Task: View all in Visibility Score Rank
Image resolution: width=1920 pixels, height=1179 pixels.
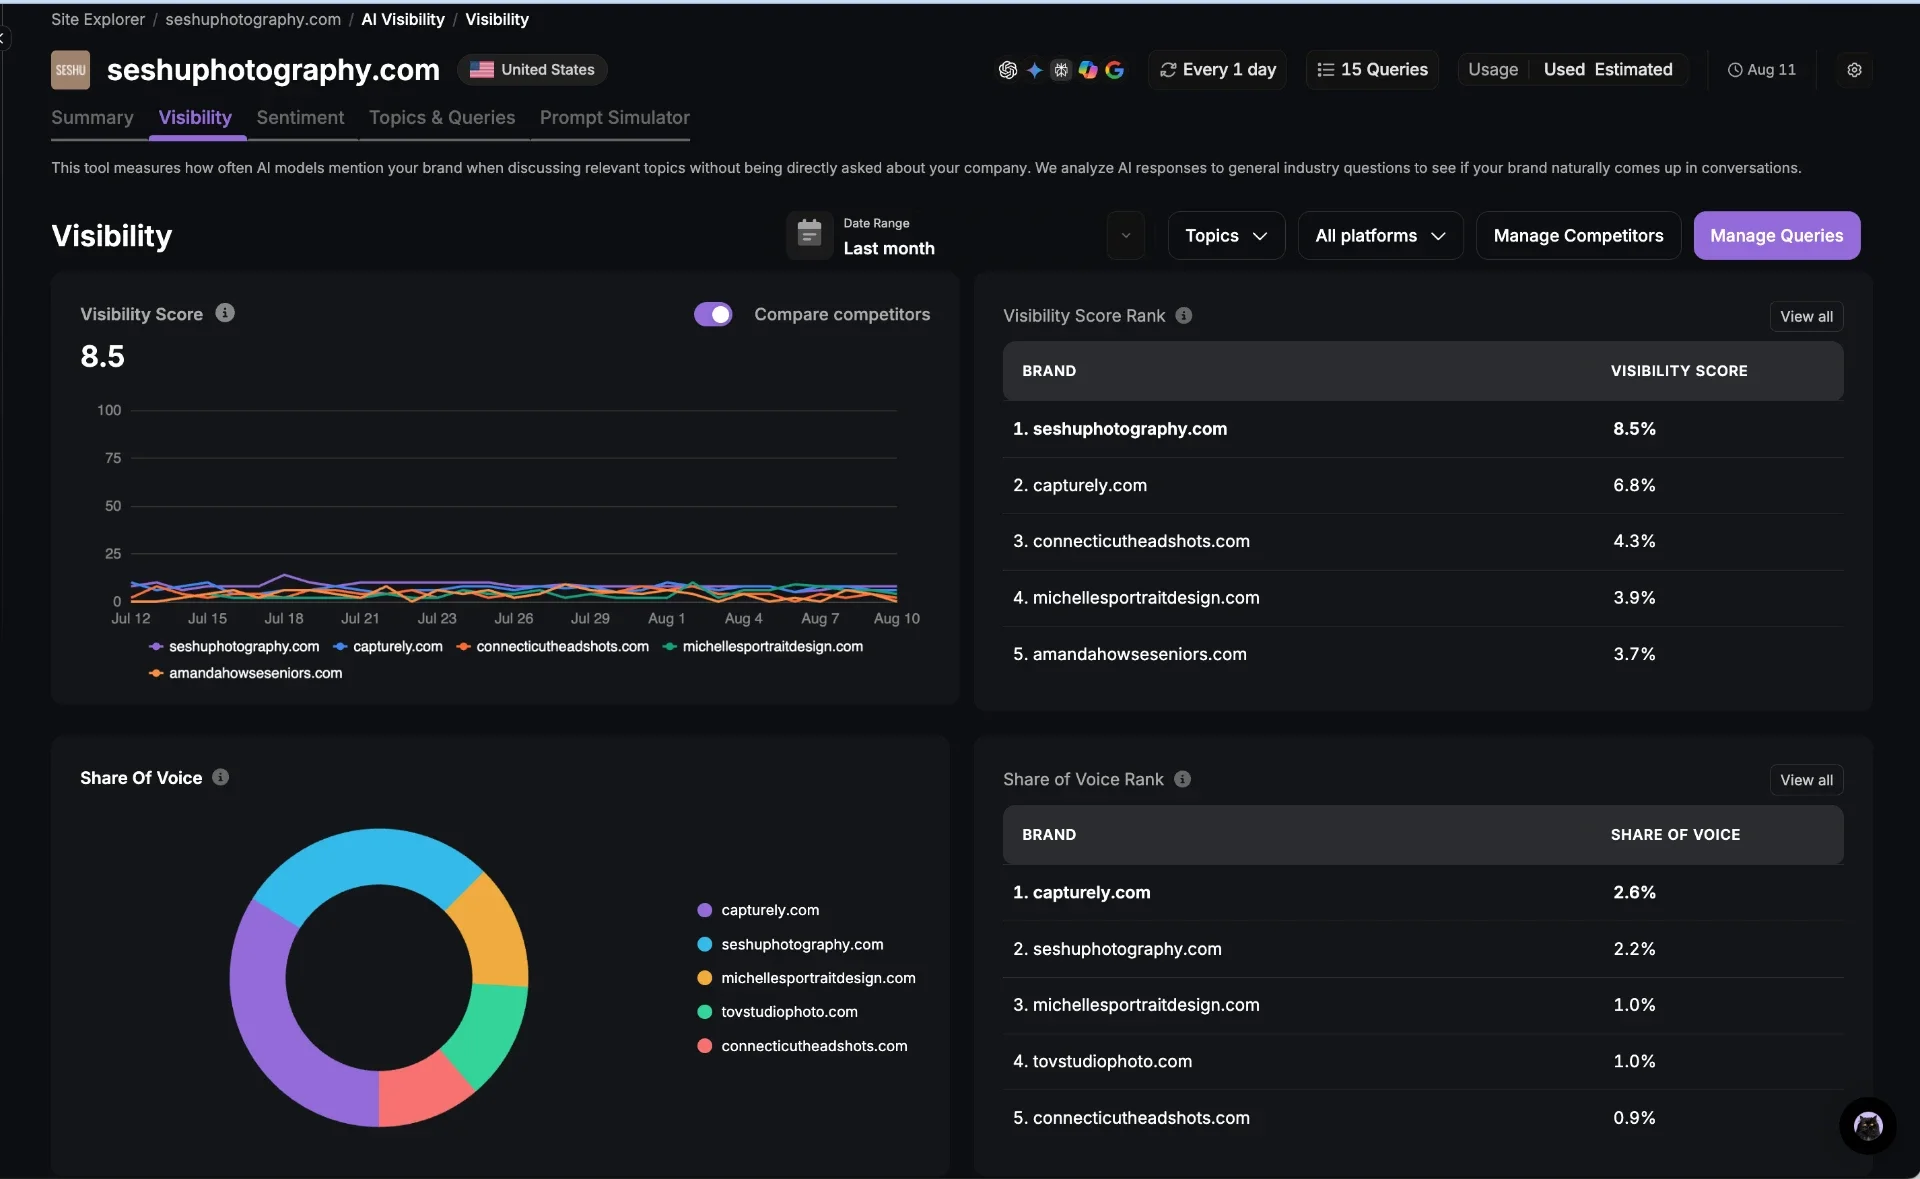Action: (x=1806, y=317)
